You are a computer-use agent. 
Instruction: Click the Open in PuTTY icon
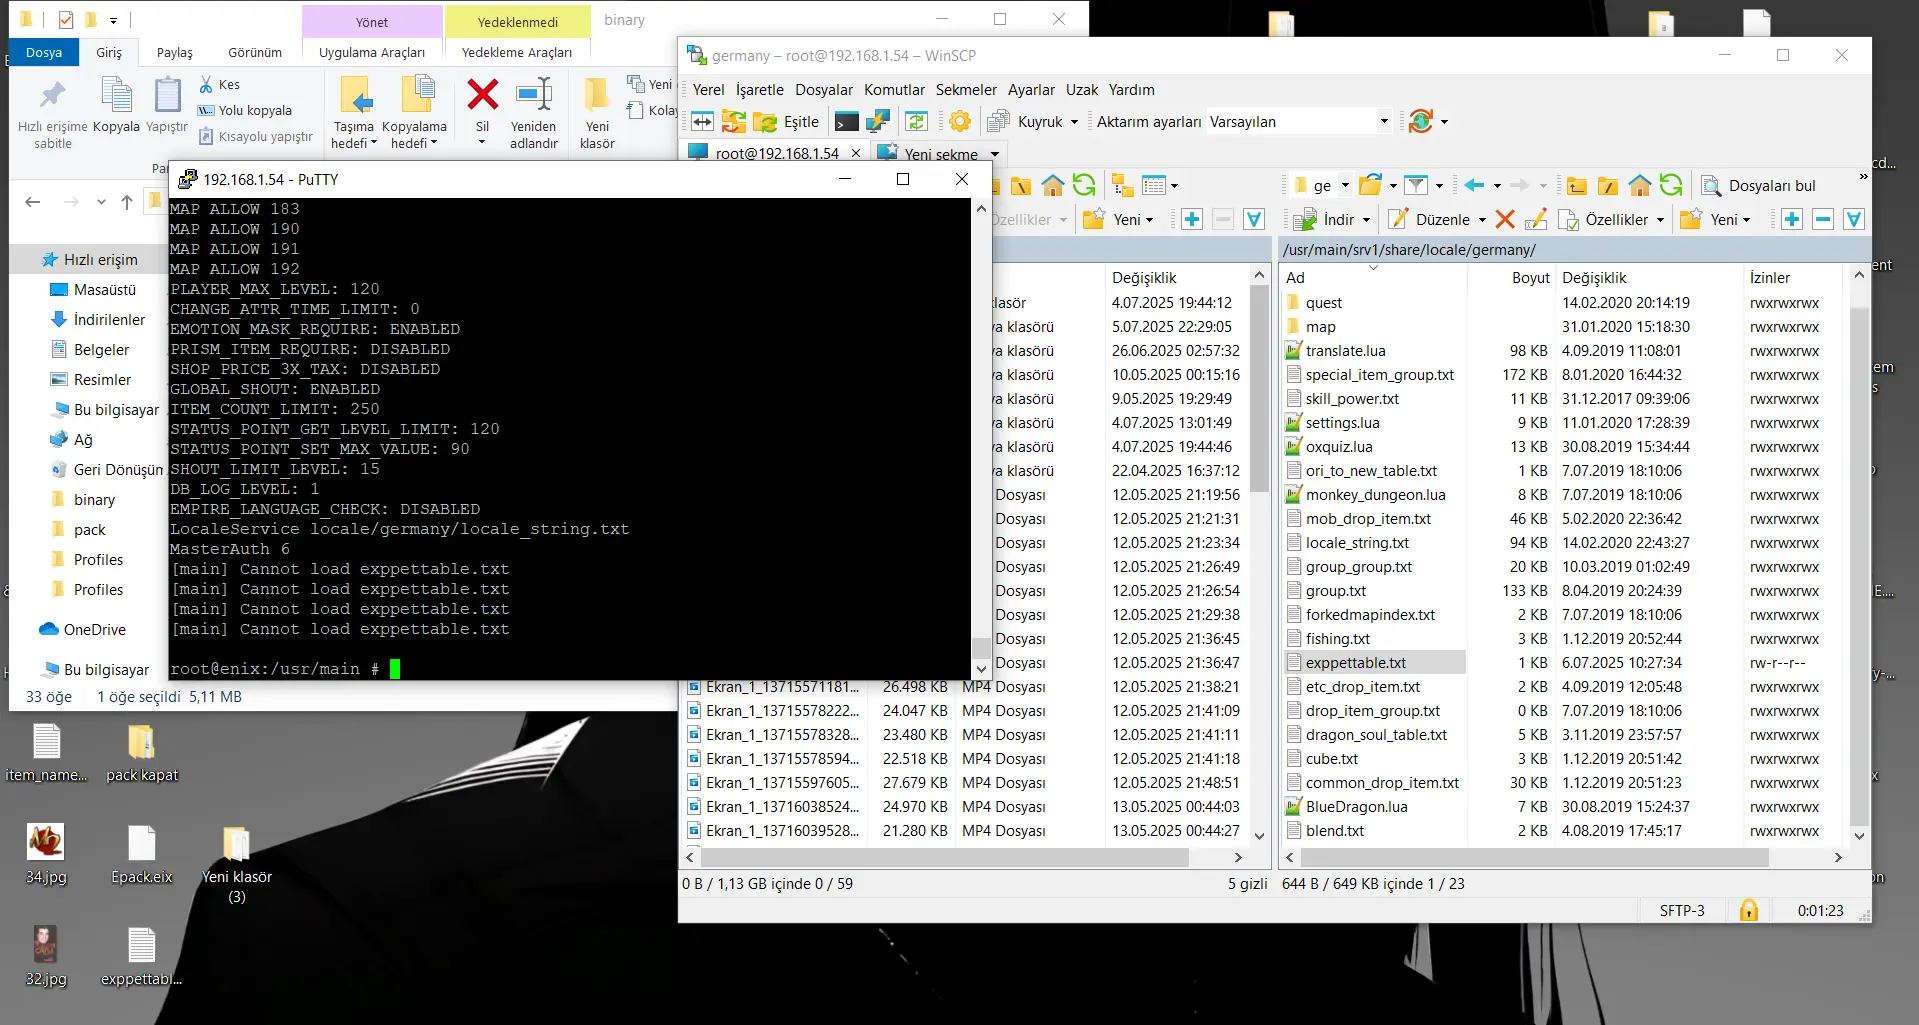878,122
